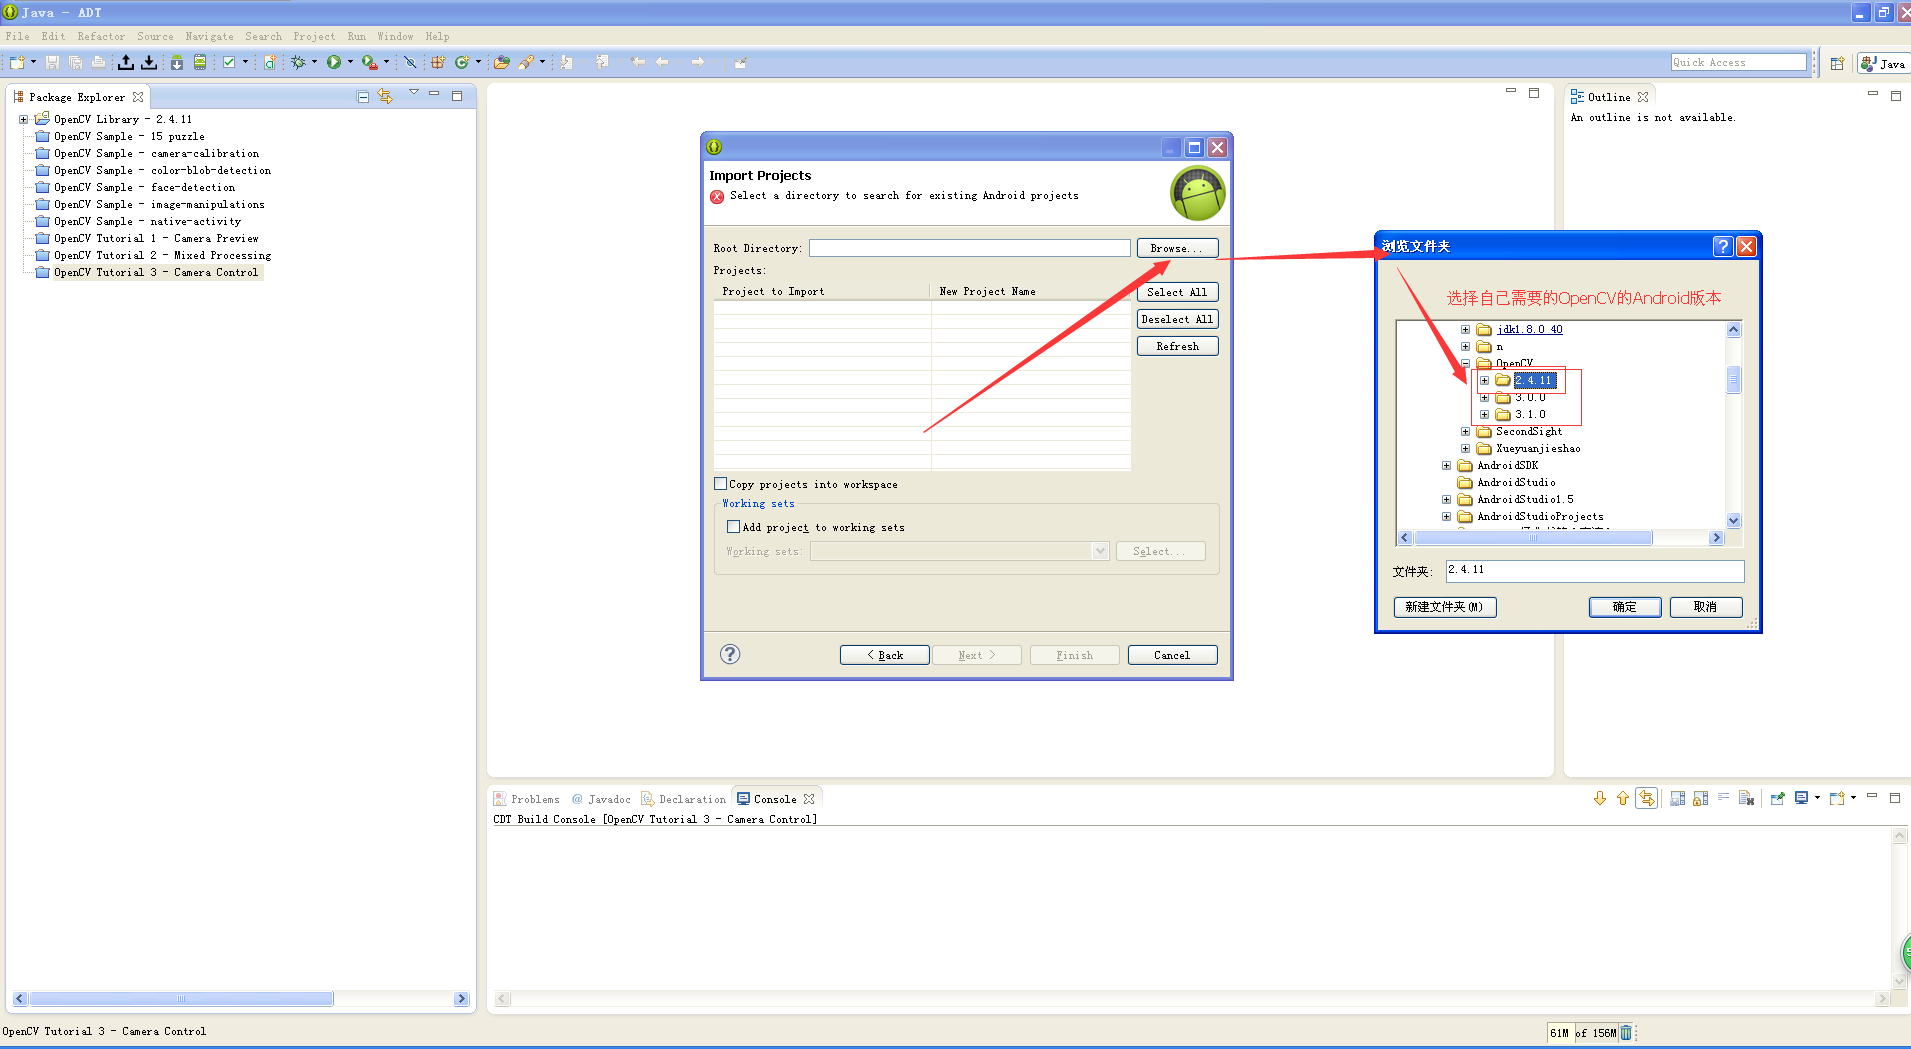Click the Browse... button
Screen dimensions: 1911x1049
click(1177, 248)
